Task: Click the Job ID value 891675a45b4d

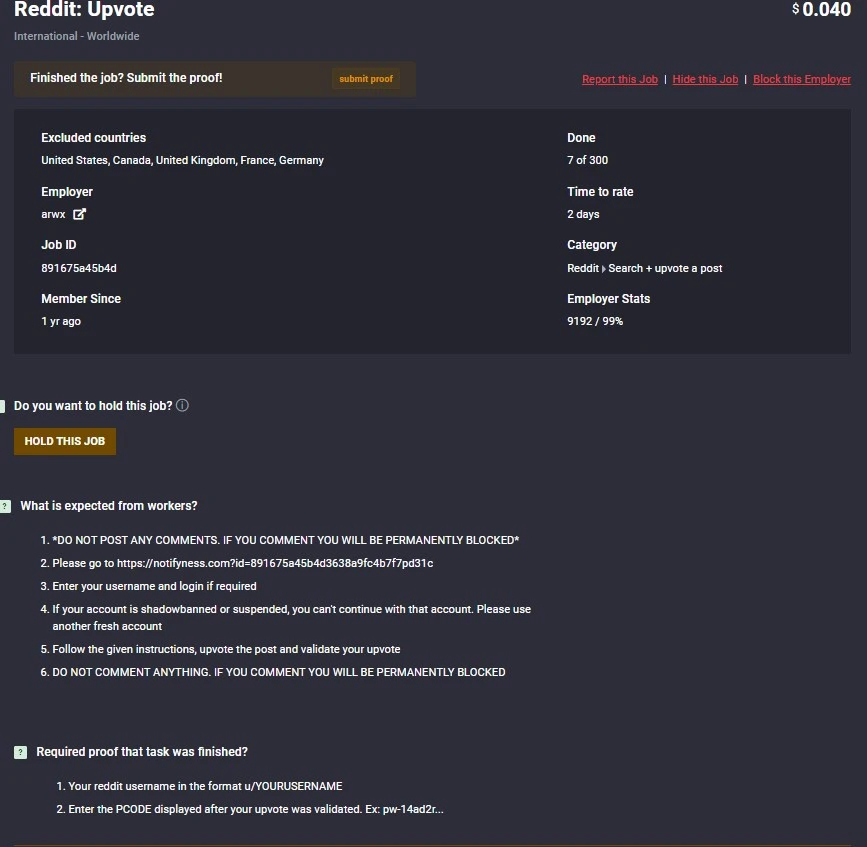Action: tap(79, 268)
